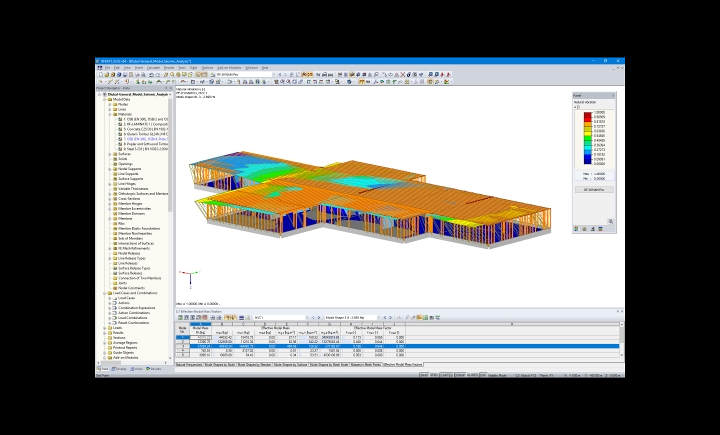Select the Members item in navigator

pyautogui.click(x=125, y=219)
